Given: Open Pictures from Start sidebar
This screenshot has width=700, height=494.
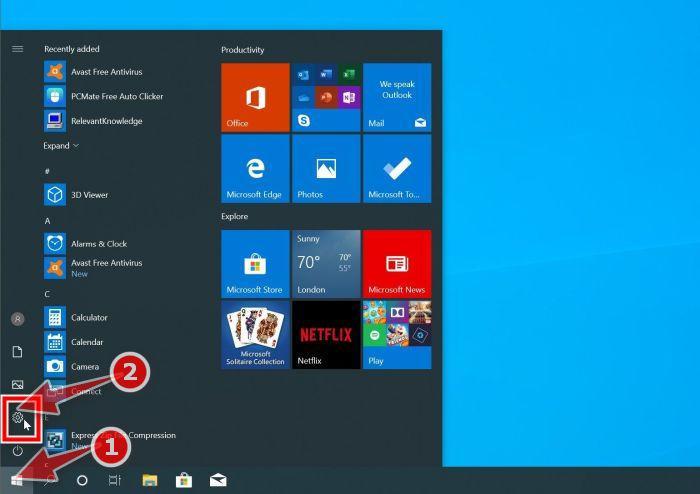Looking at the screenshot, I should click(17, 384).
